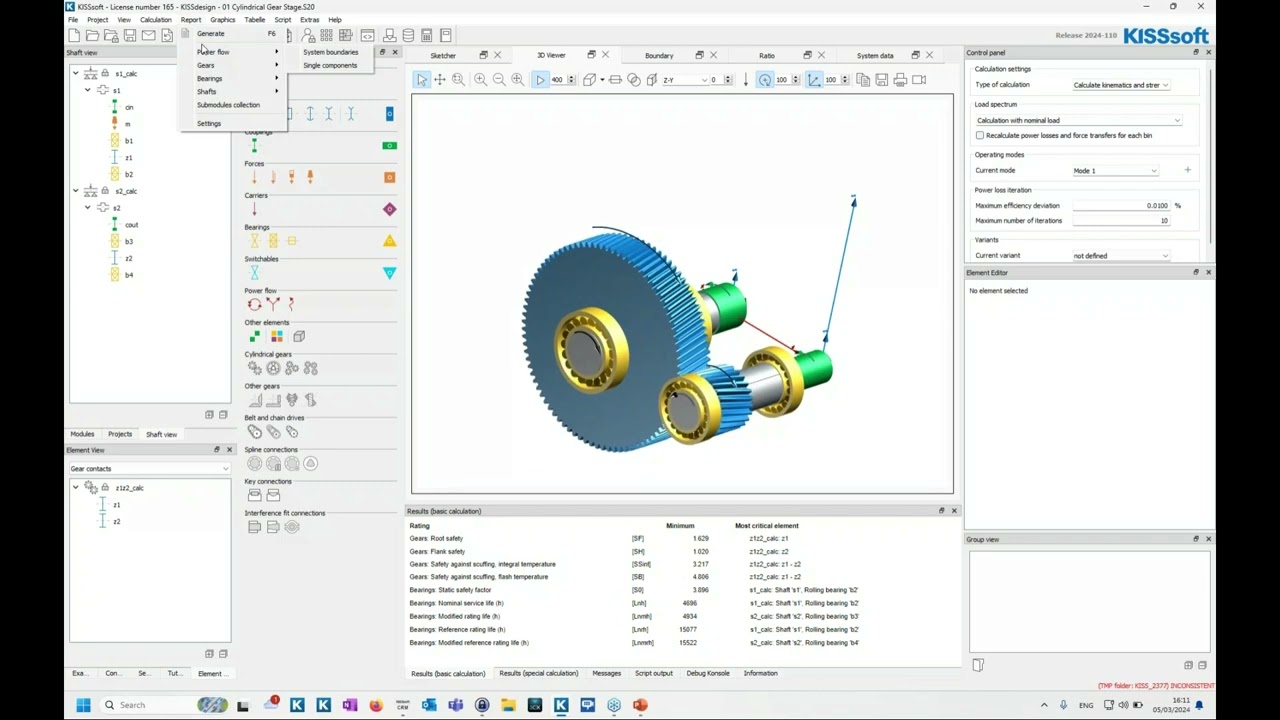Open the Calculation menu

point(155,20)
